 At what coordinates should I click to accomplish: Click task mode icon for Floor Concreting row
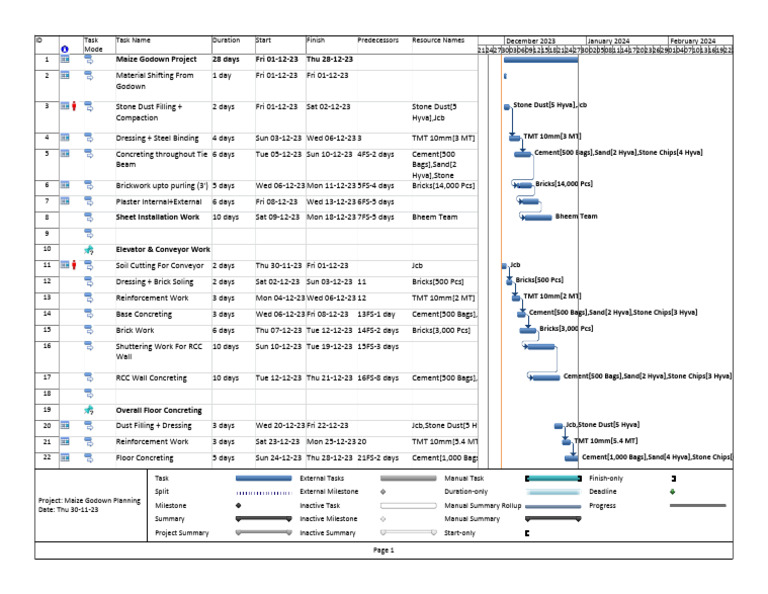tap(89, 457)
